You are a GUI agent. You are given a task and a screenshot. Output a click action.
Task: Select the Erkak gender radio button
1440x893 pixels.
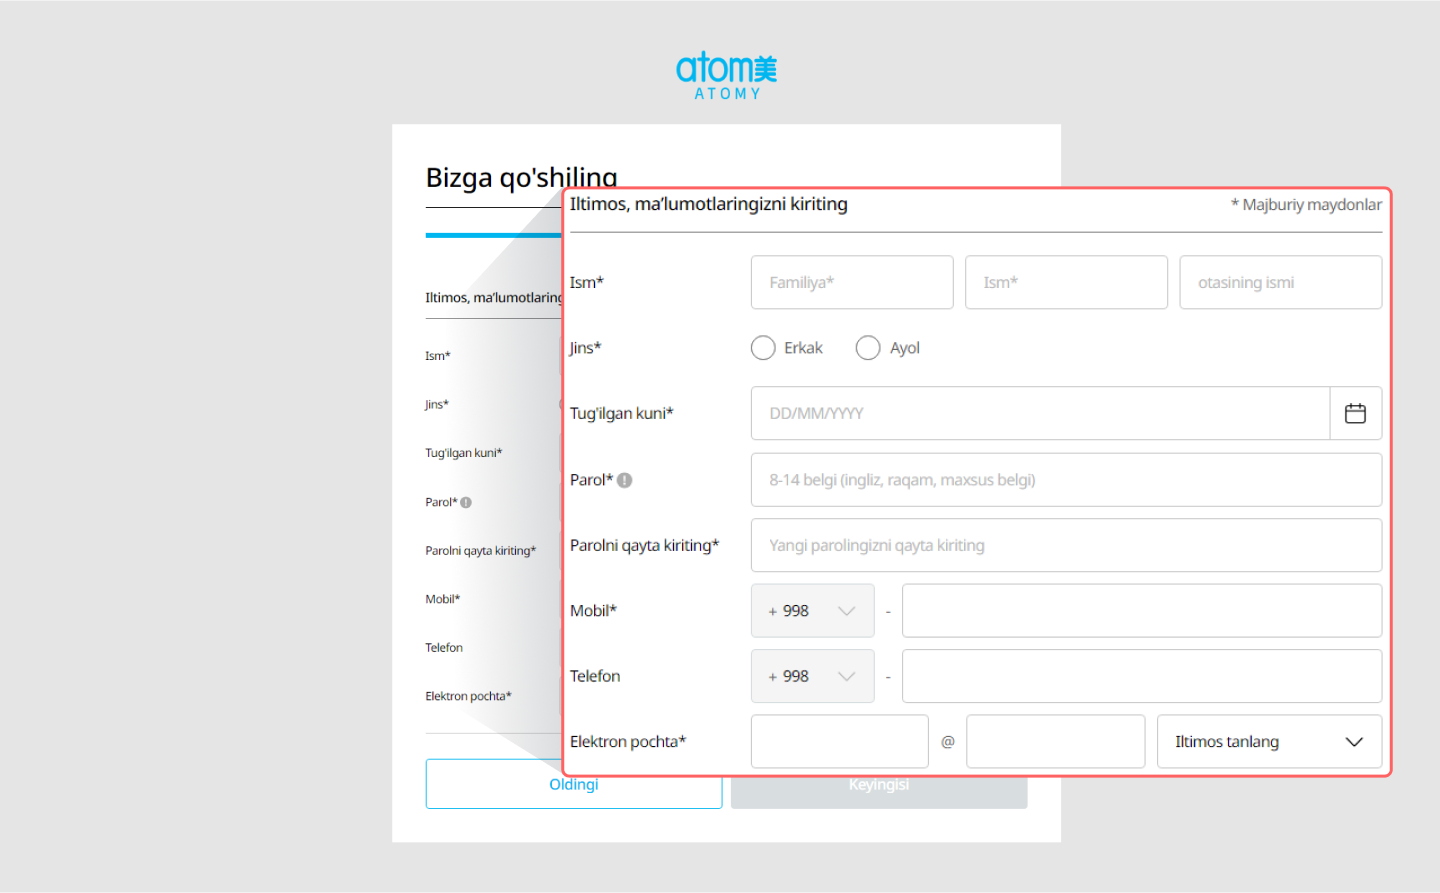click(763, 348)
